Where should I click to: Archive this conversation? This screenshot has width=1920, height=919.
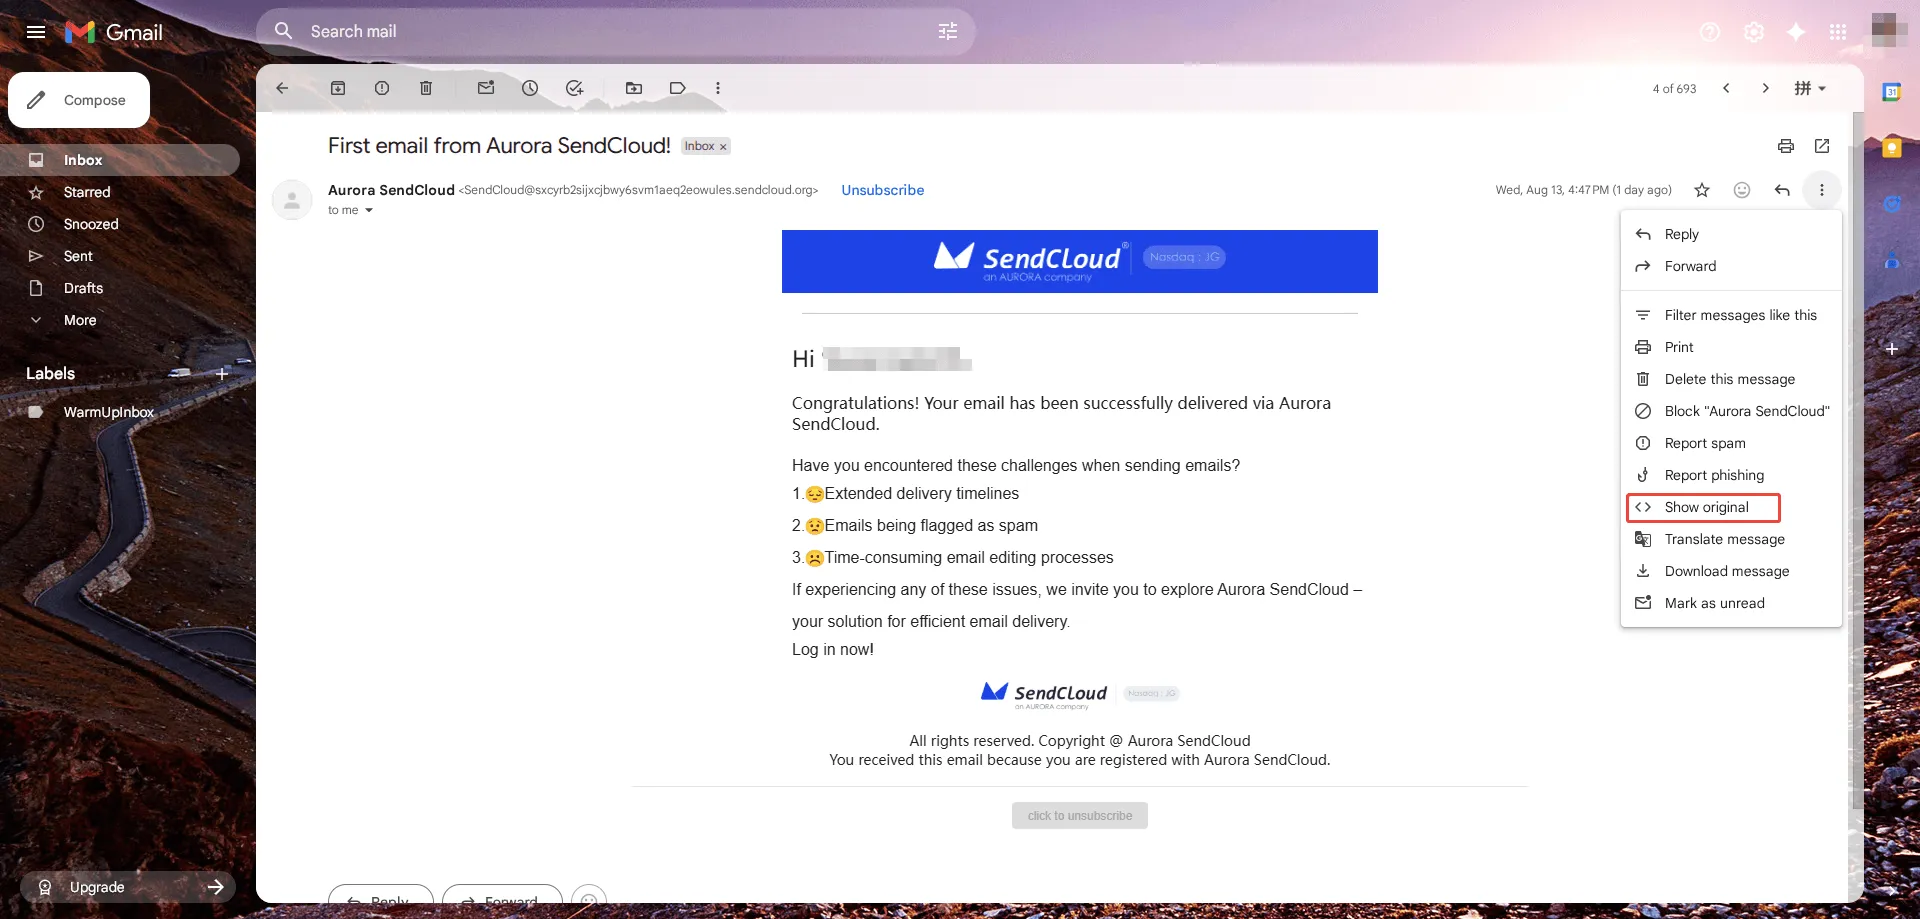point(338,88)
